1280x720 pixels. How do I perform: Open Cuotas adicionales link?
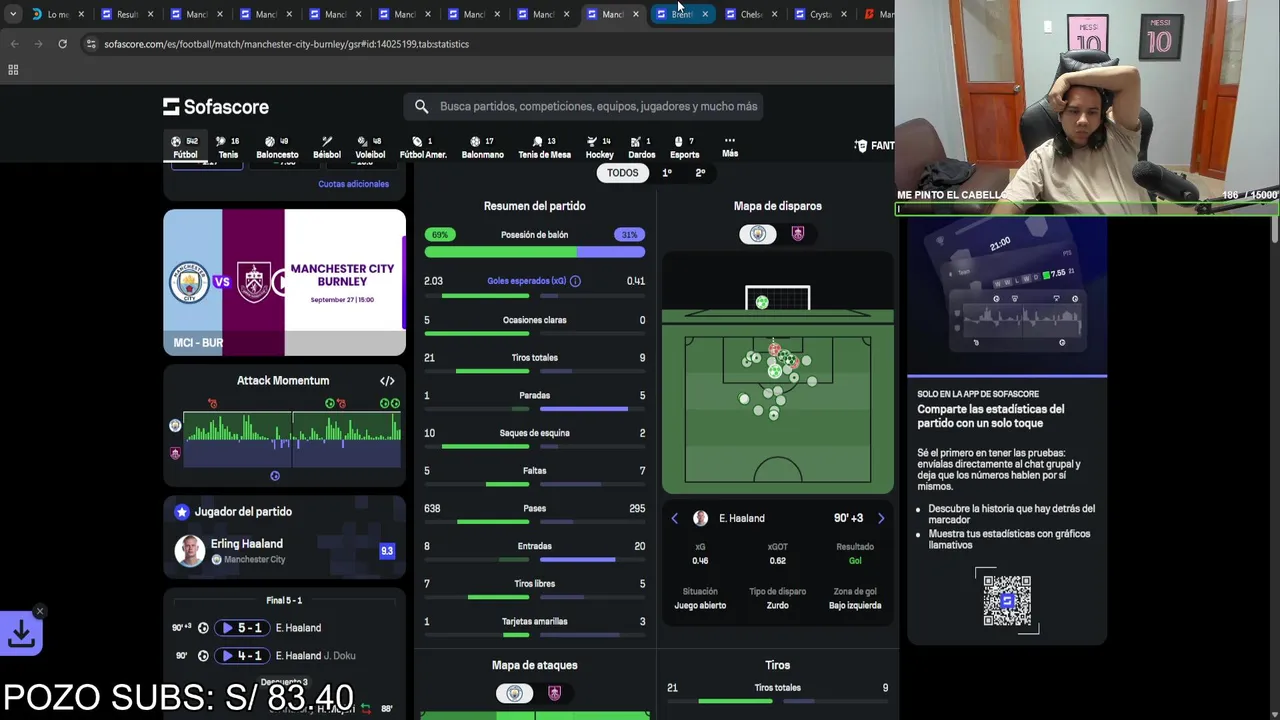click(x=353, y=184)
